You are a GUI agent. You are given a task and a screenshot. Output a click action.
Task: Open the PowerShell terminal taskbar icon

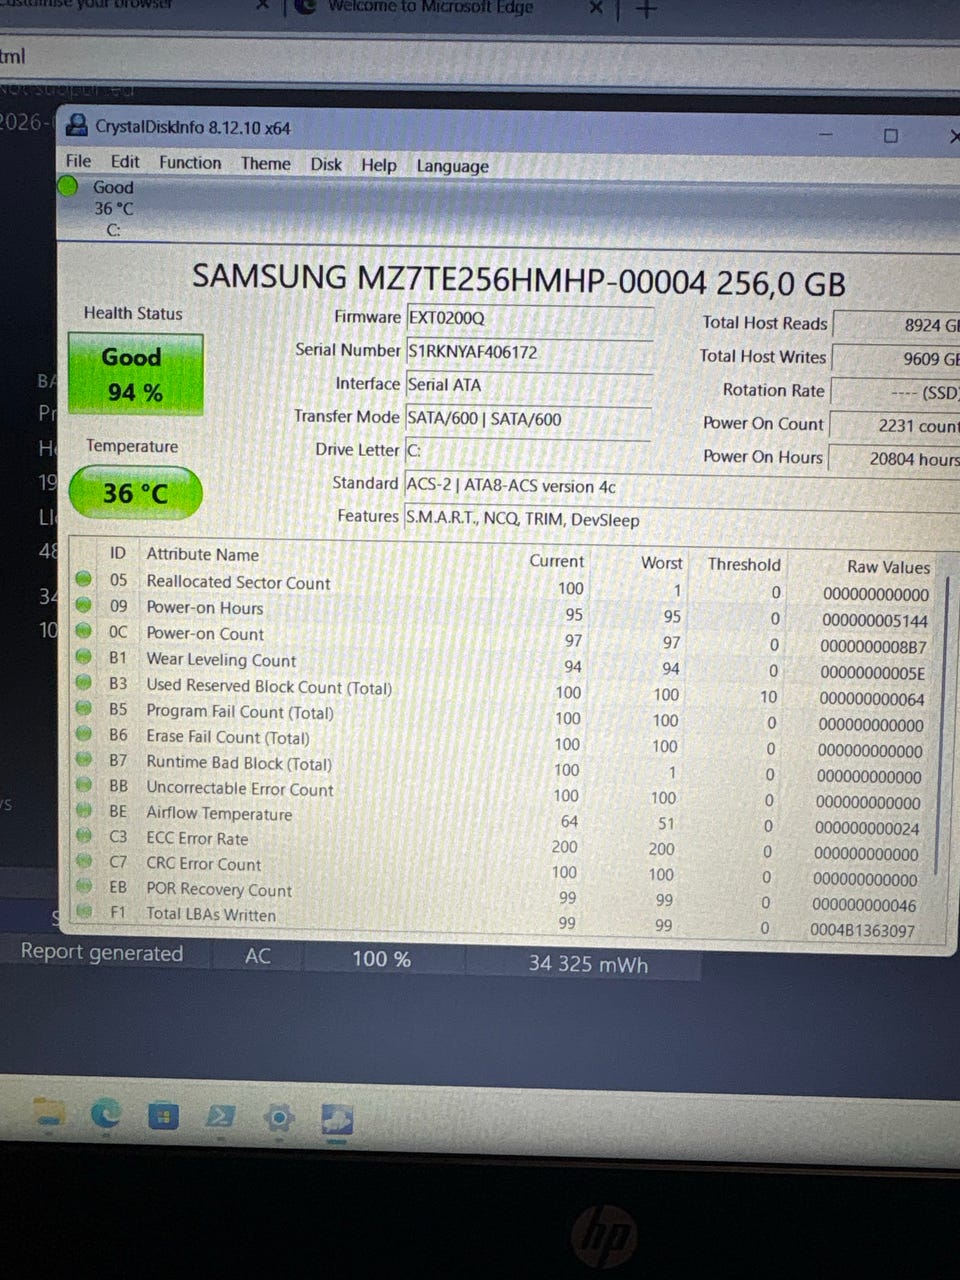click(x=220, y=1116)
